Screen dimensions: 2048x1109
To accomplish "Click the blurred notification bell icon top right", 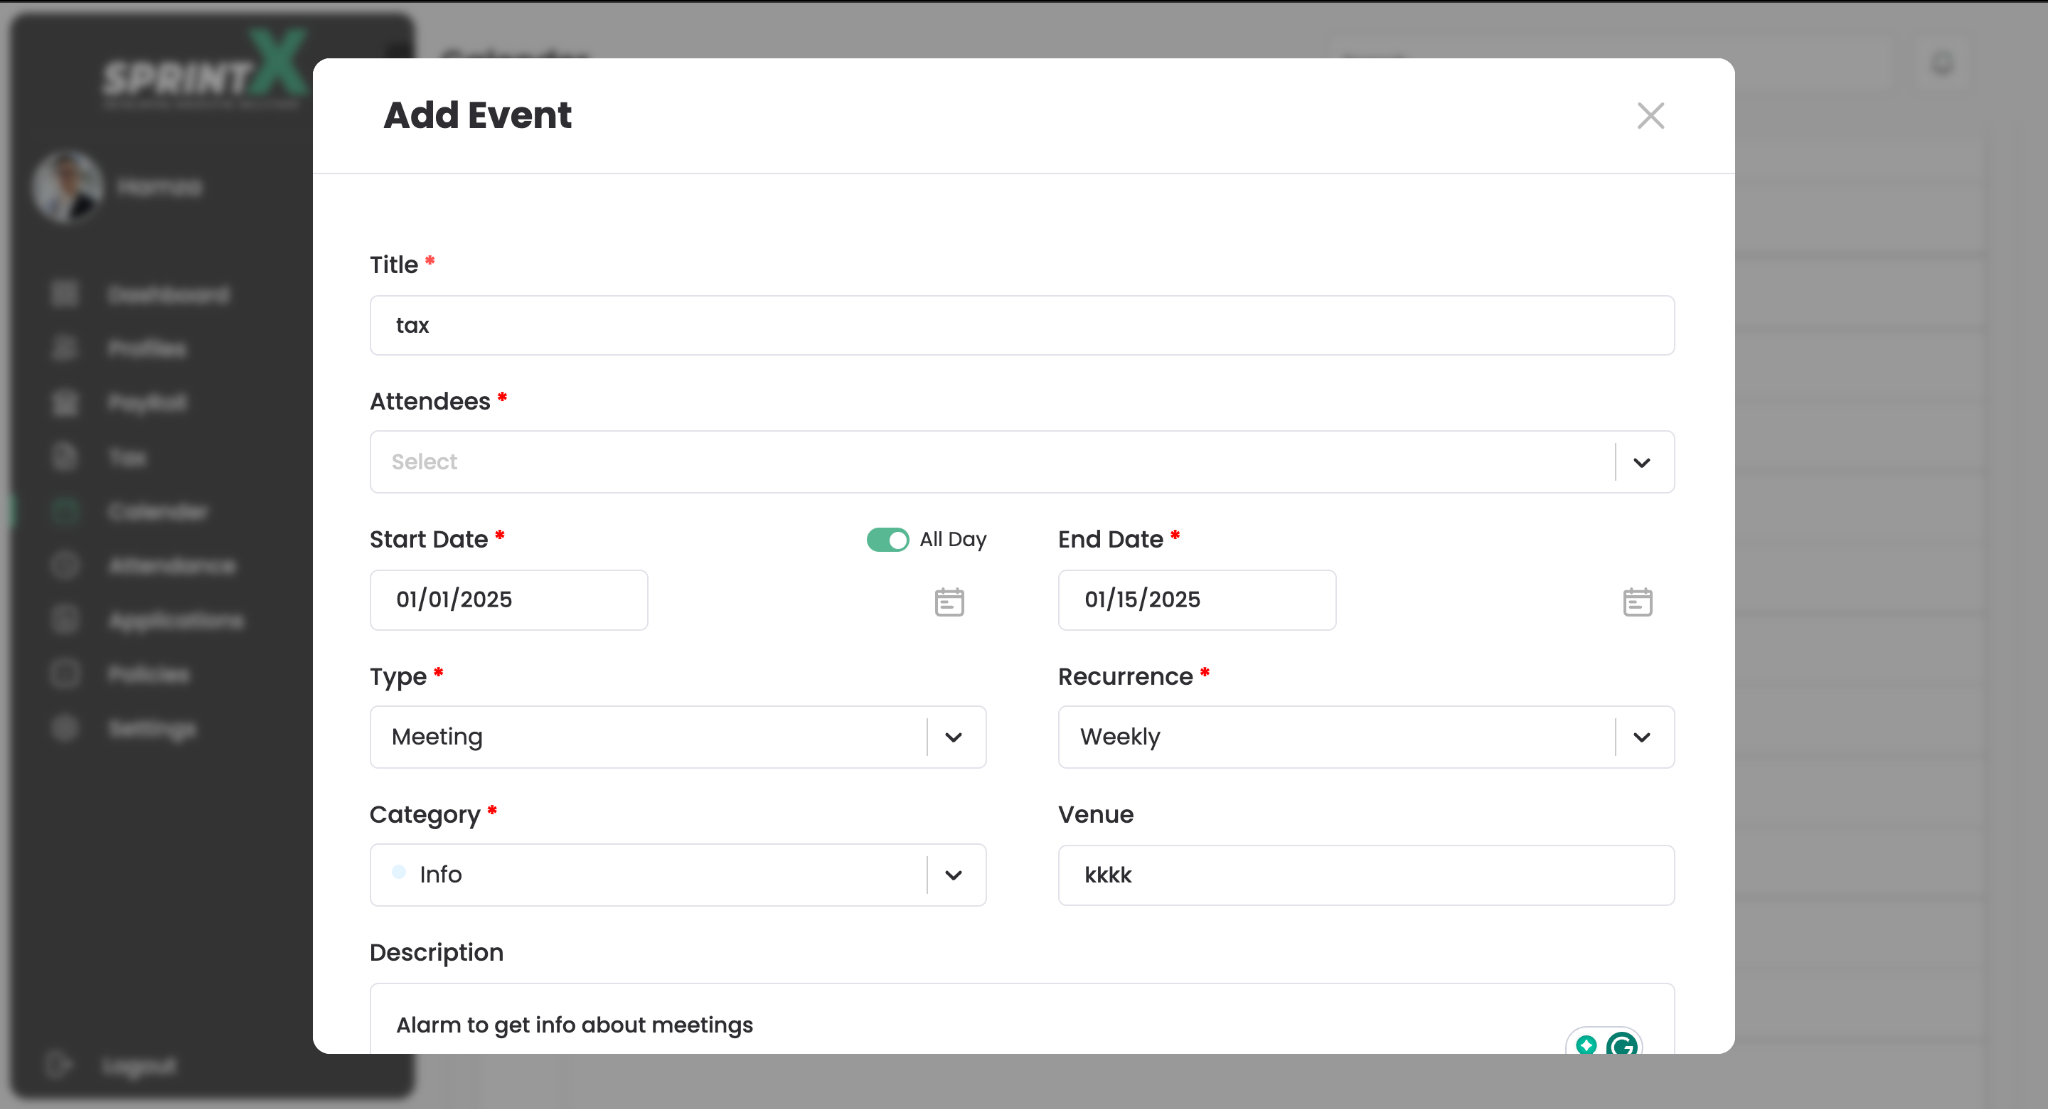I will (x=1942, y=65).
